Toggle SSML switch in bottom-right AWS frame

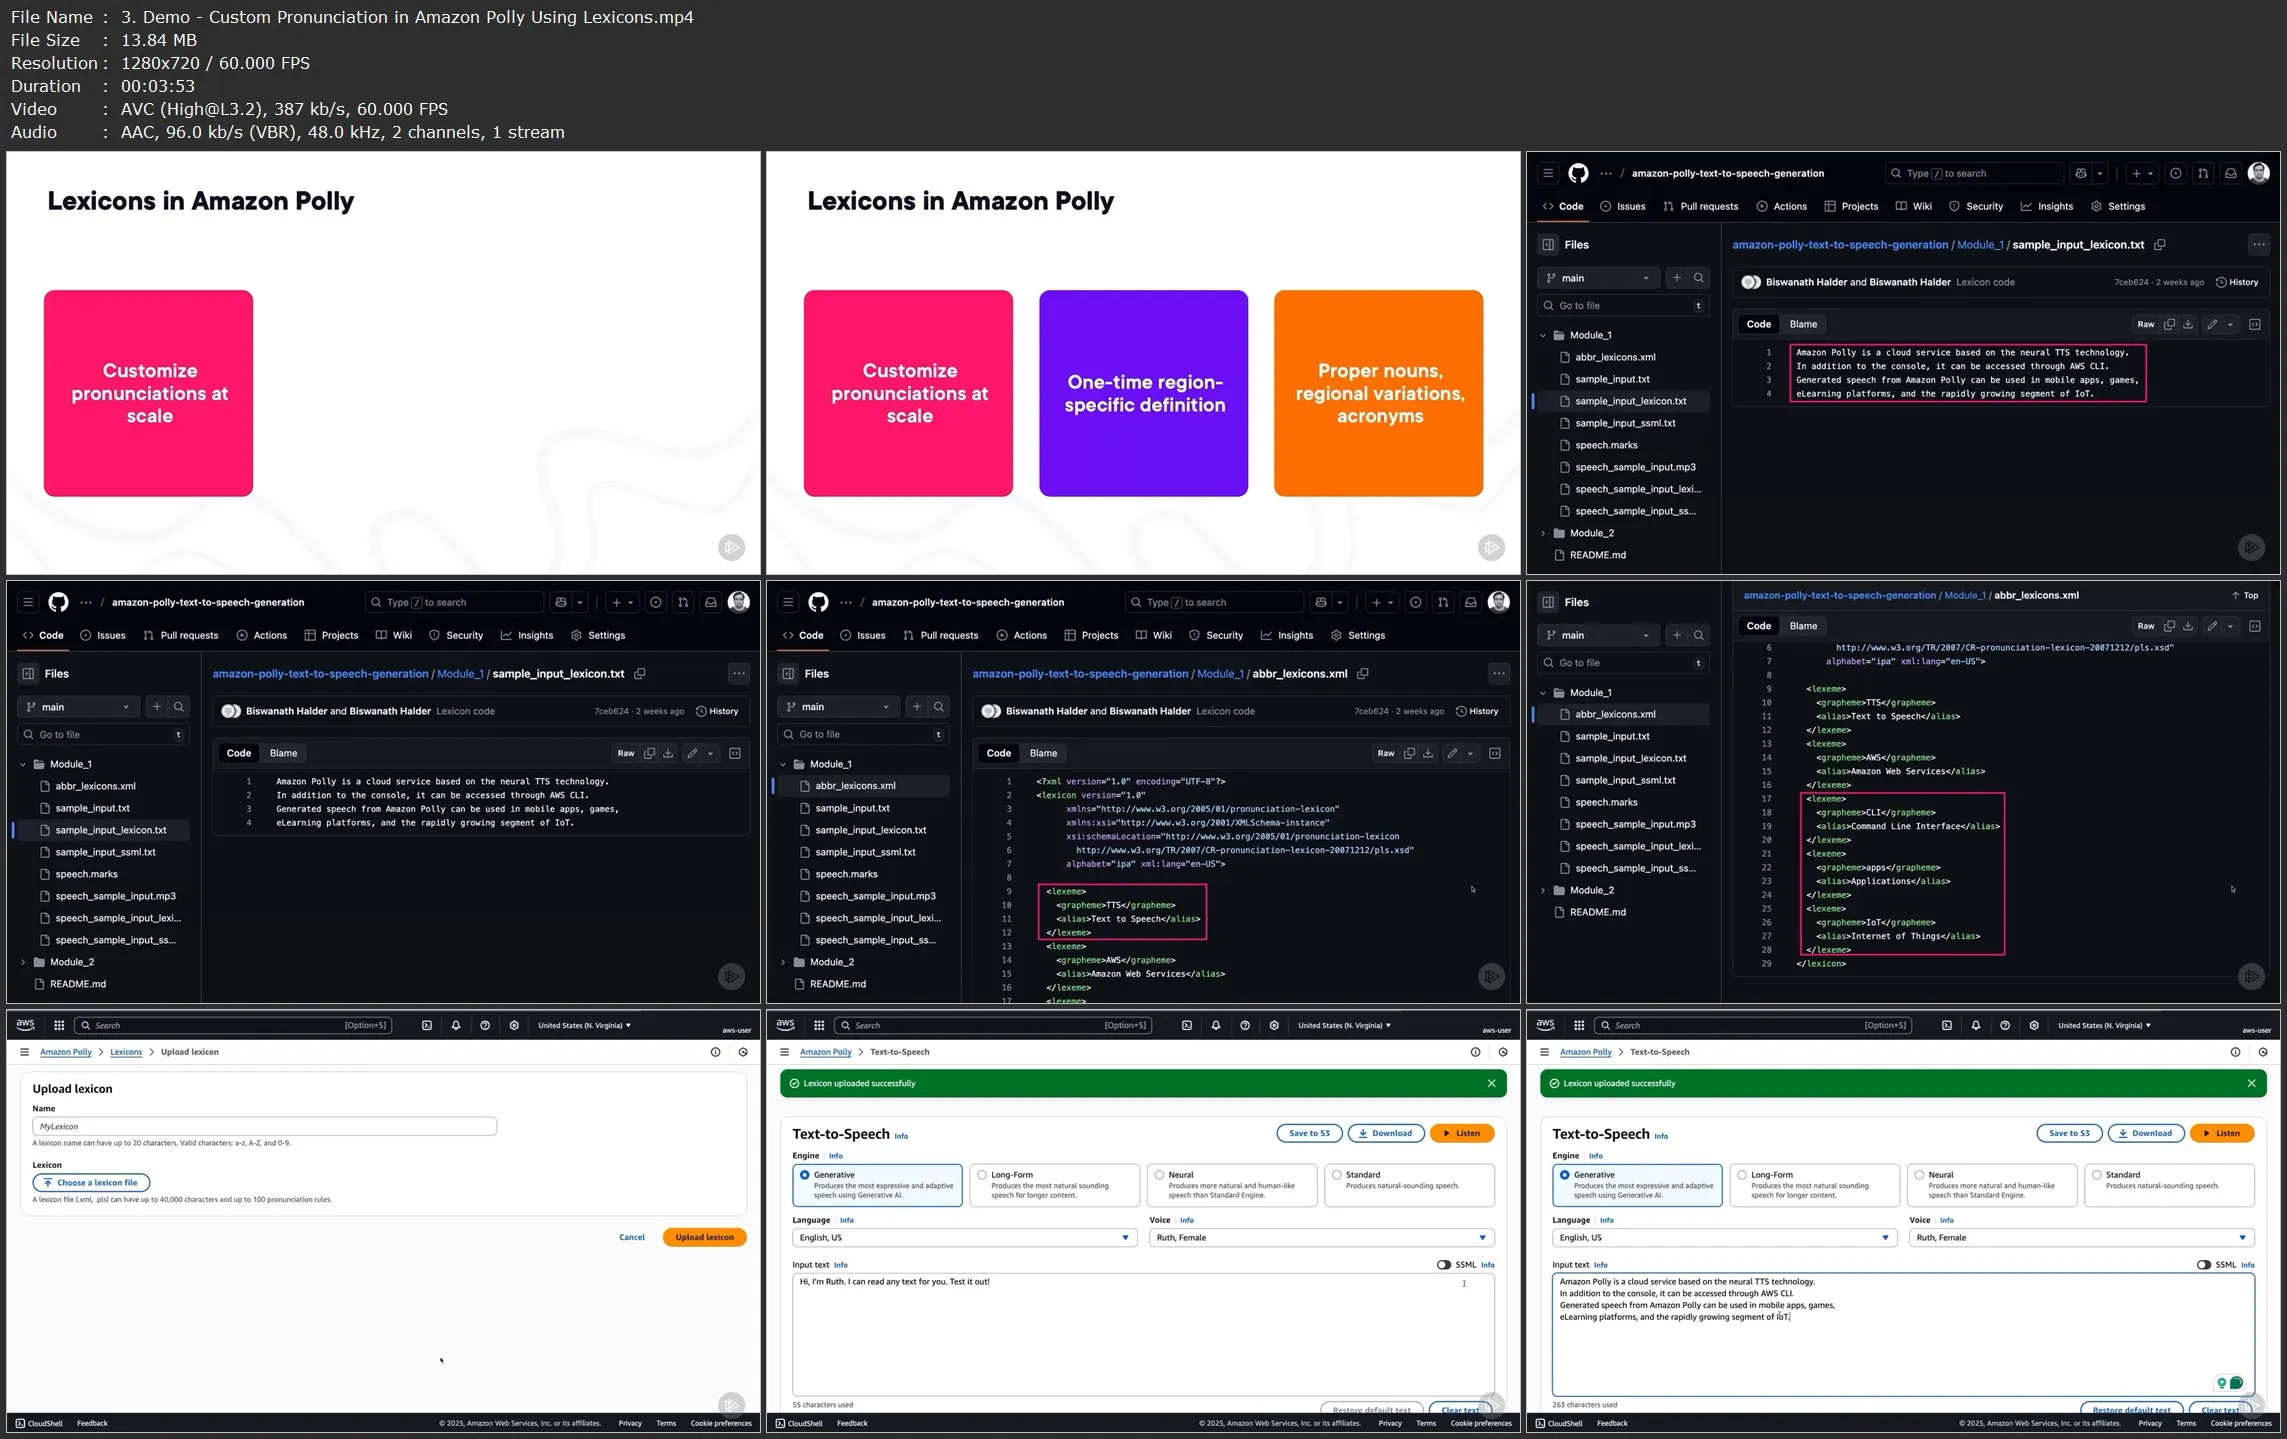(x=2203, y=1265)
